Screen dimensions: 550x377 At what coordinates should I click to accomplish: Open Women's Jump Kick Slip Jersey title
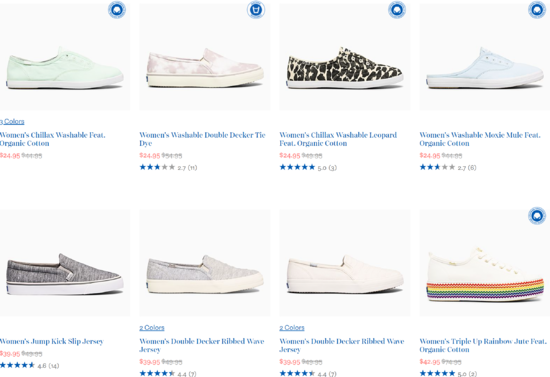[x=52, y=341]
